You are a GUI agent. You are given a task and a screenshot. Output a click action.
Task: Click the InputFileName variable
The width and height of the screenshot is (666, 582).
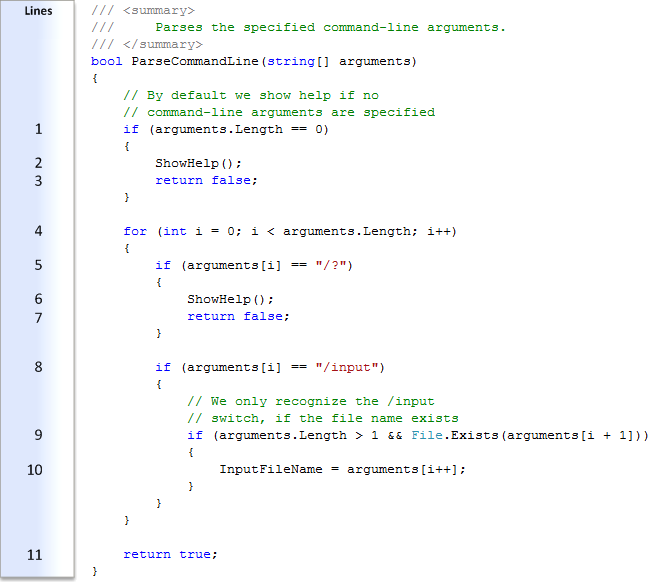click(271, 469)
